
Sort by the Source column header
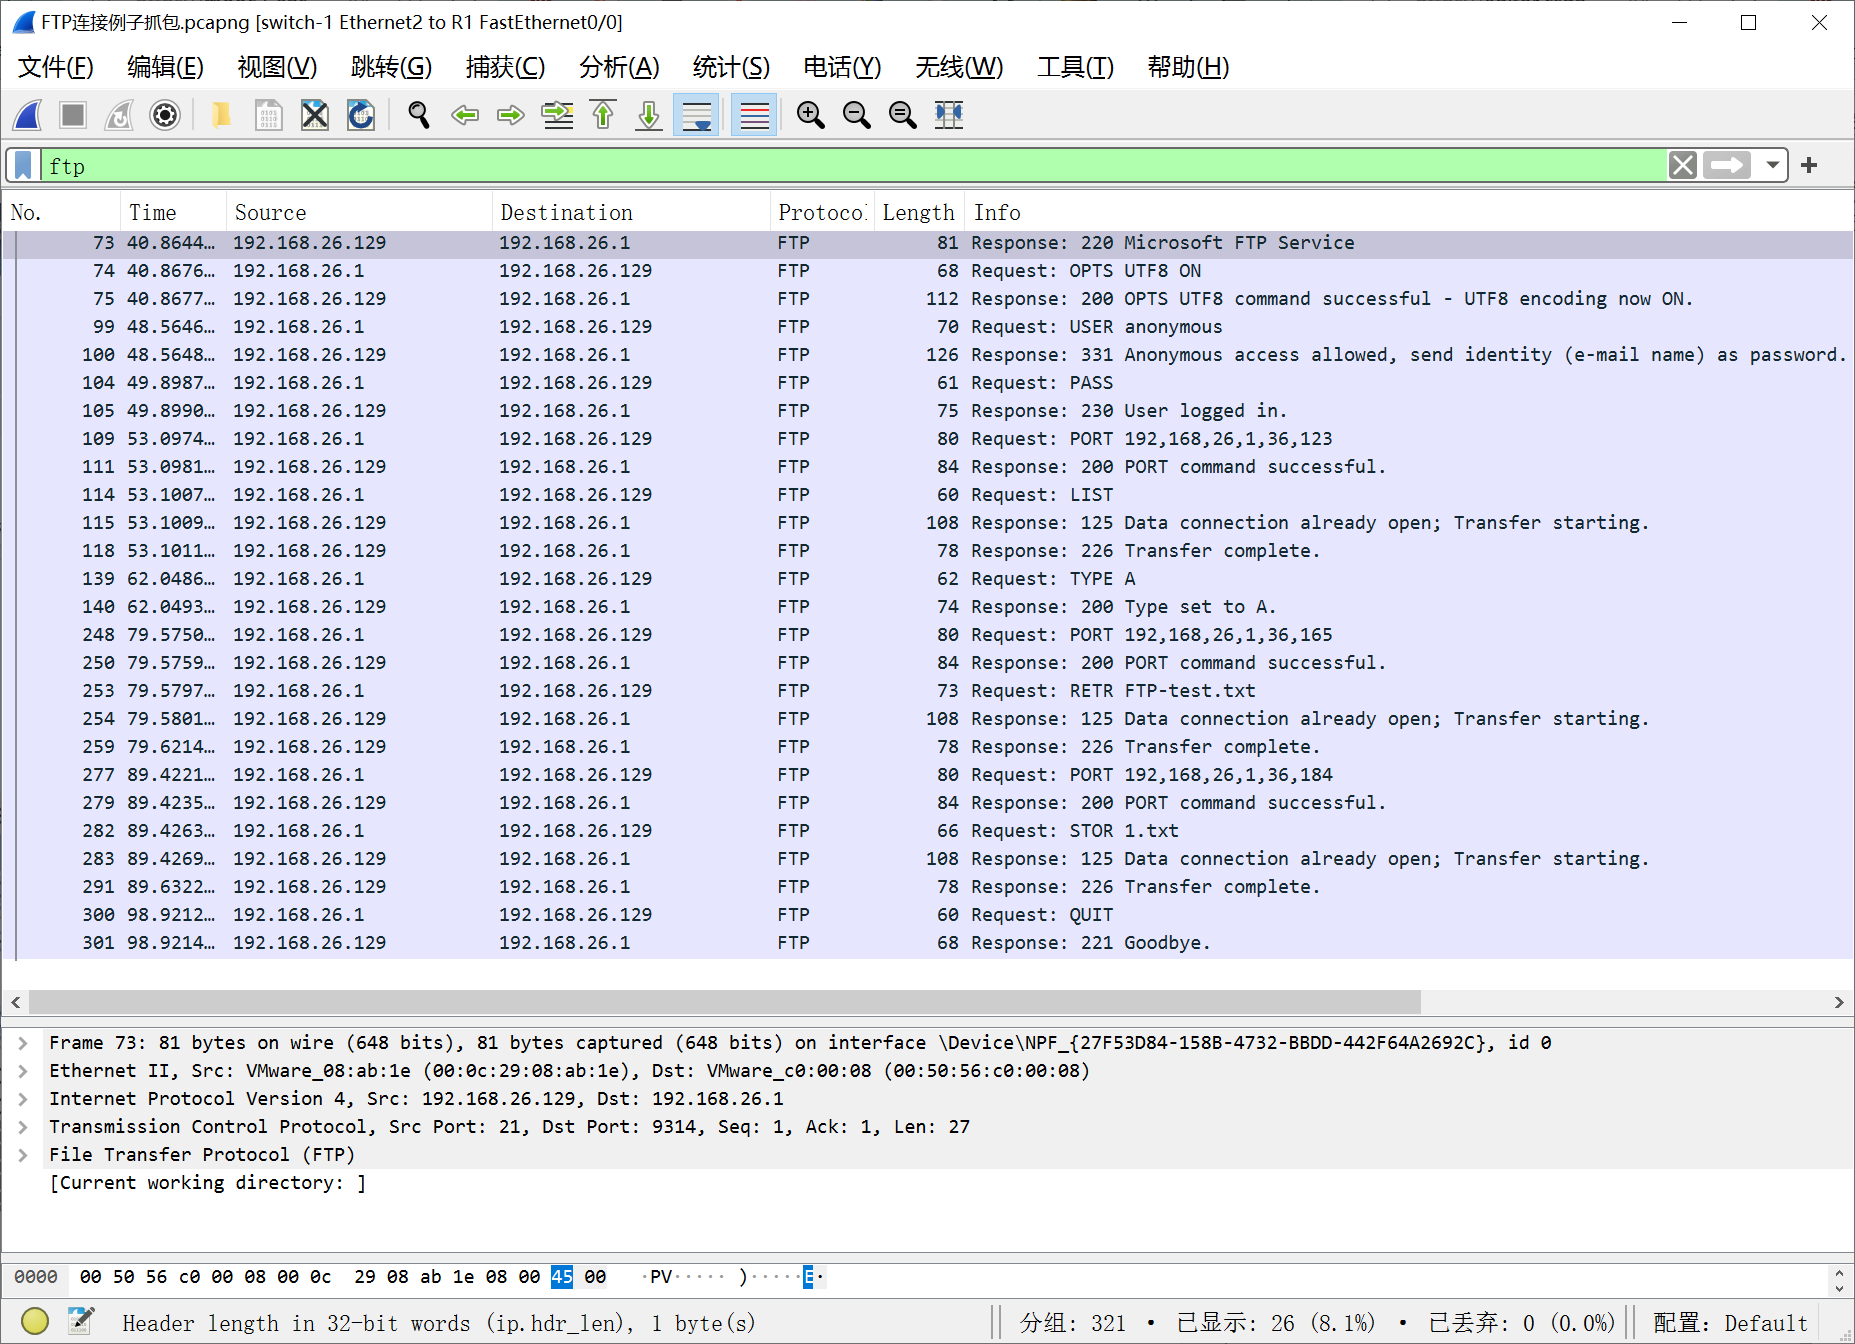(360, 213)
